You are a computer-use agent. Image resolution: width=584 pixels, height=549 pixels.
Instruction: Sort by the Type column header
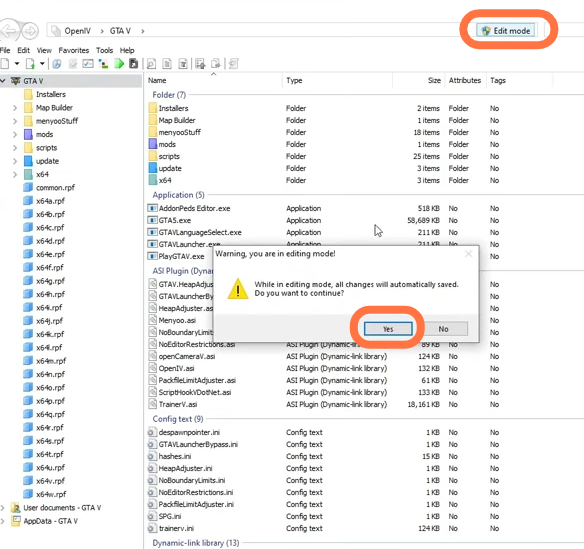click(337, 80)
